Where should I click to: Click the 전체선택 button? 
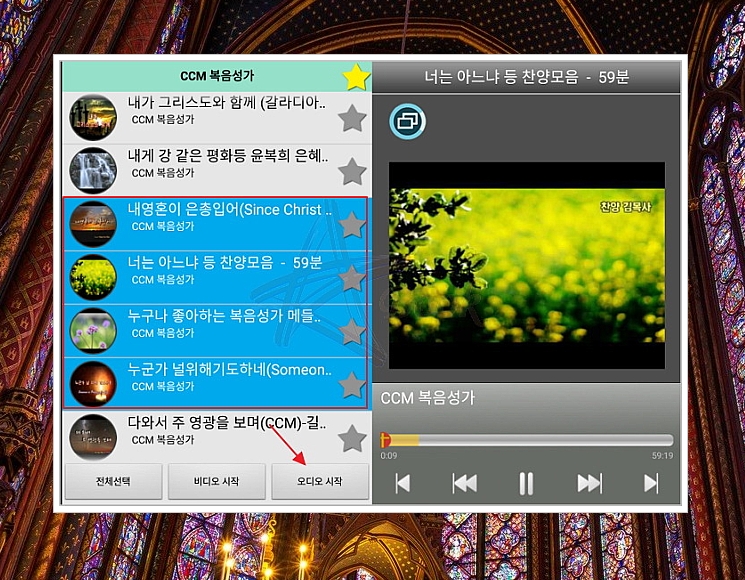[113, 482]
